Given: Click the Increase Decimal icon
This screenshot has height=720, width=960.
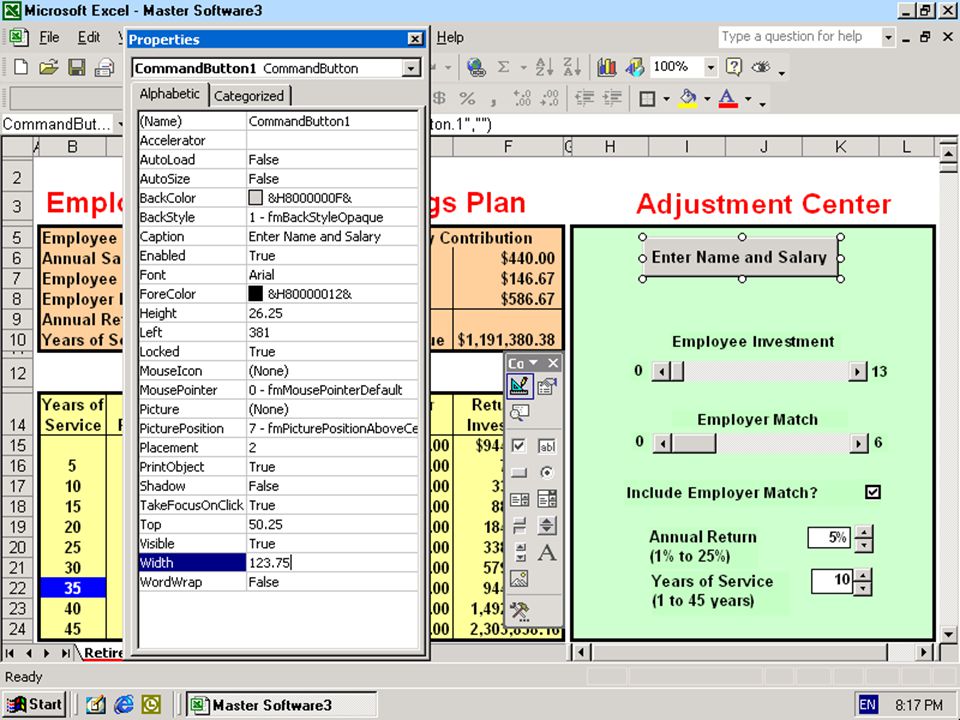Looking at the screenshot, I should click(522, 98).
